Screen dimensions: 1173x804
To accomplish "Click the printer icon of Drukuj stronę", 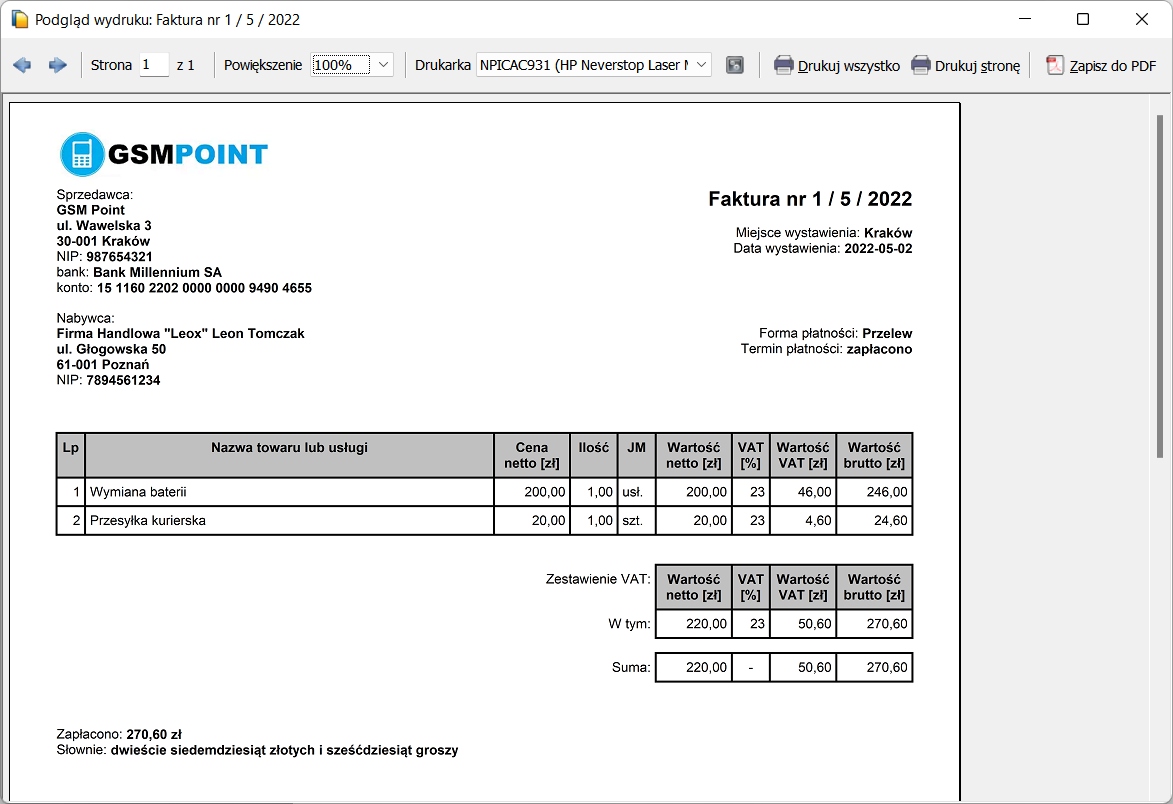I will point(921,65).
